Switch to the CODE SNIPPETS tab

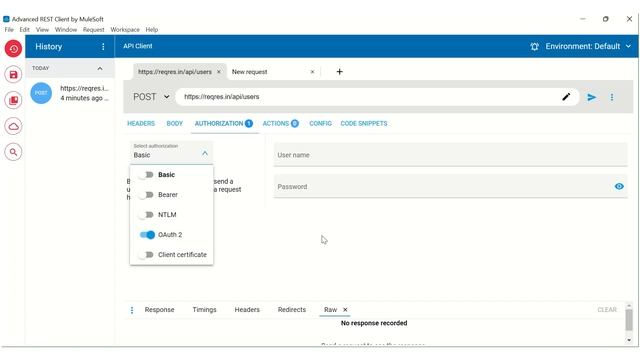[x=364, y=124]
